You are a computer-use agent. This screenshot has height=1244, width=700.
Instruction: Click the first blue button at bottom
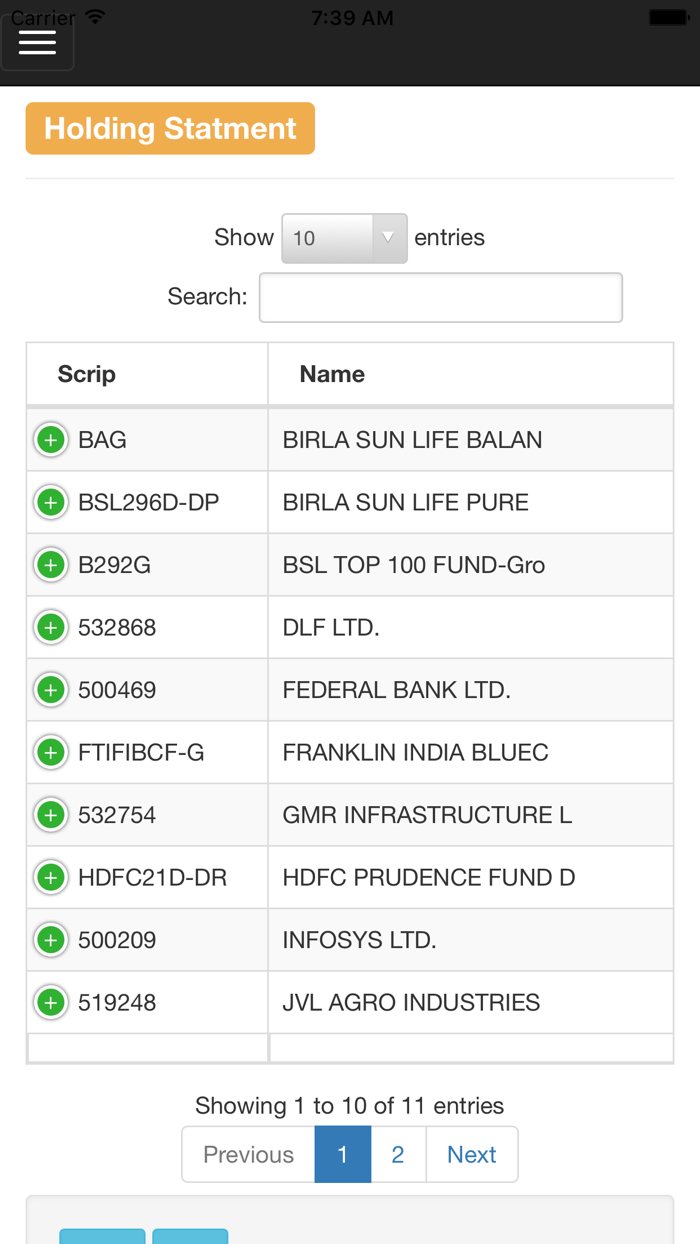click(102, 1238)
